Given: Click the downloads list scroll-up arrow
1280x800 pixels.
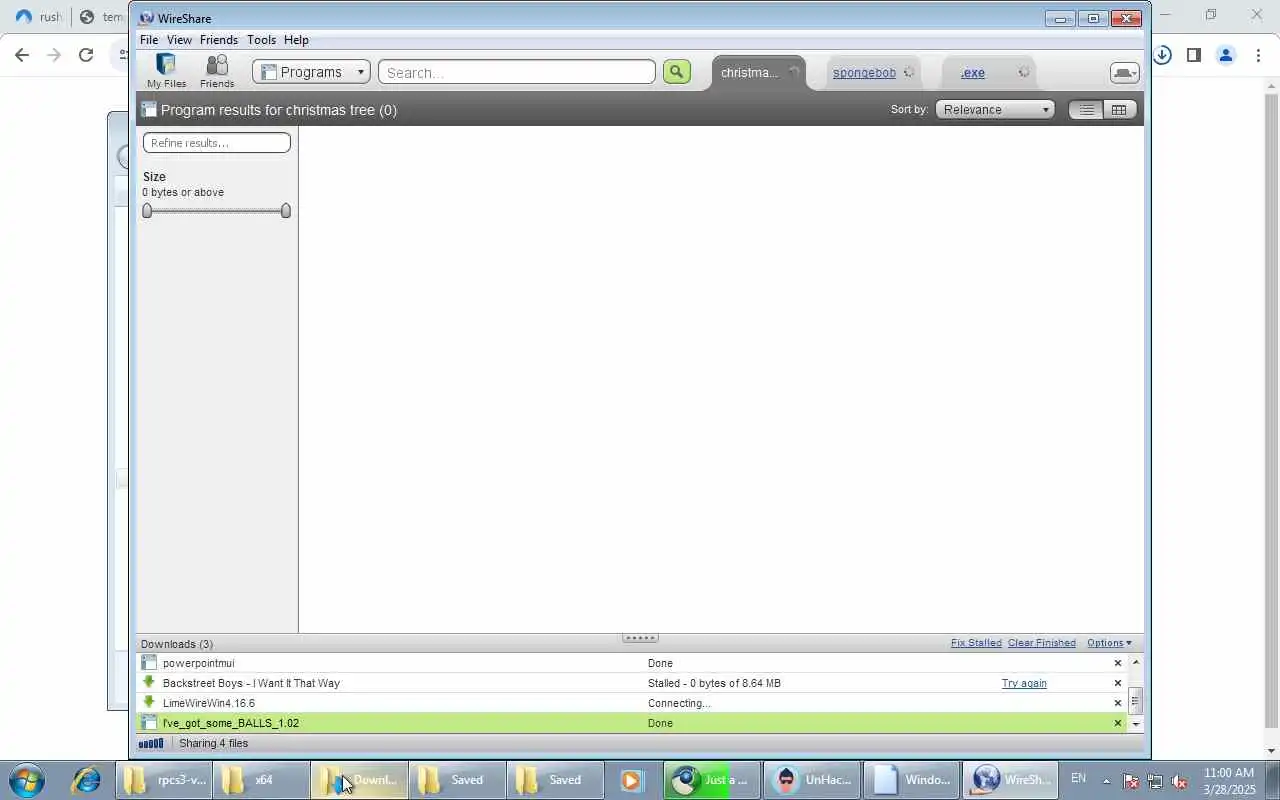Looking at the screenshot, I should (x=1135, y=663).
